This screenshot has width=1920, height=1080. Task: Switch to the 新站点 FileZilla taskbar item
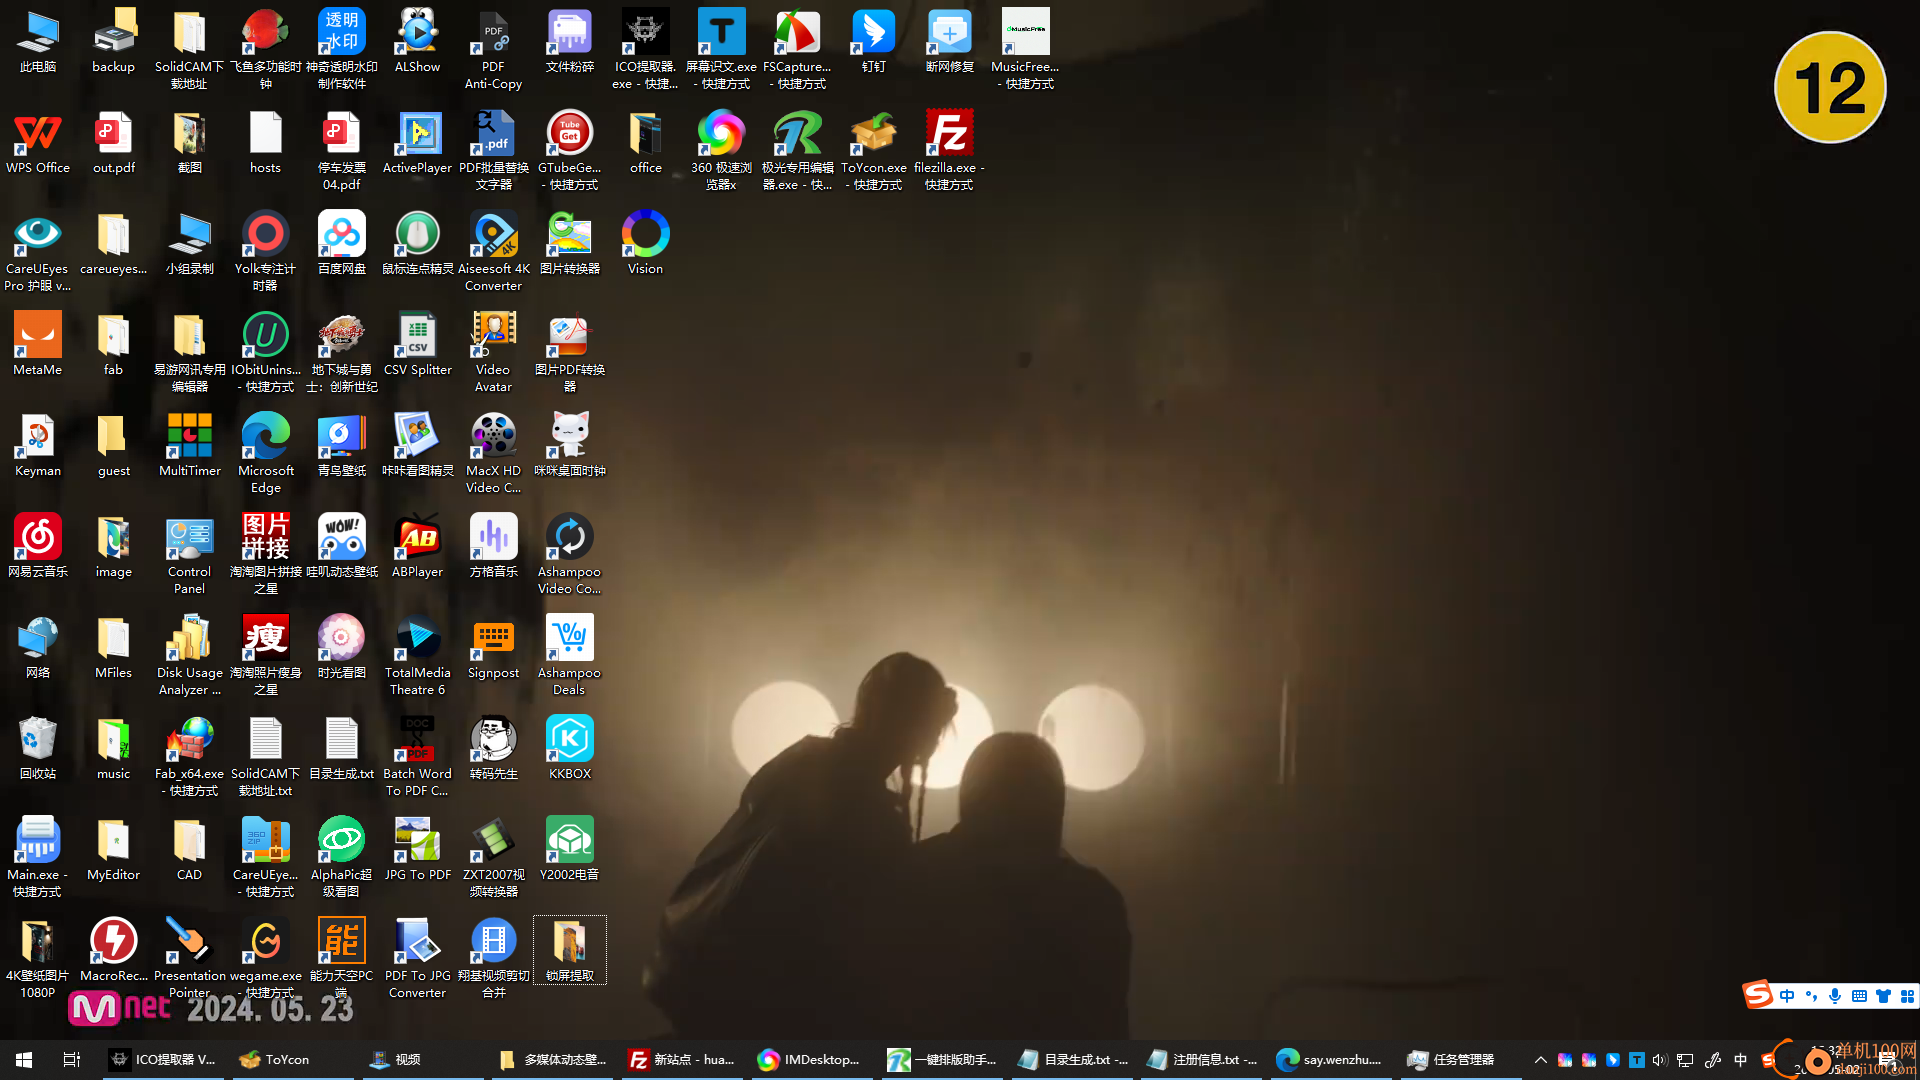683,1059
